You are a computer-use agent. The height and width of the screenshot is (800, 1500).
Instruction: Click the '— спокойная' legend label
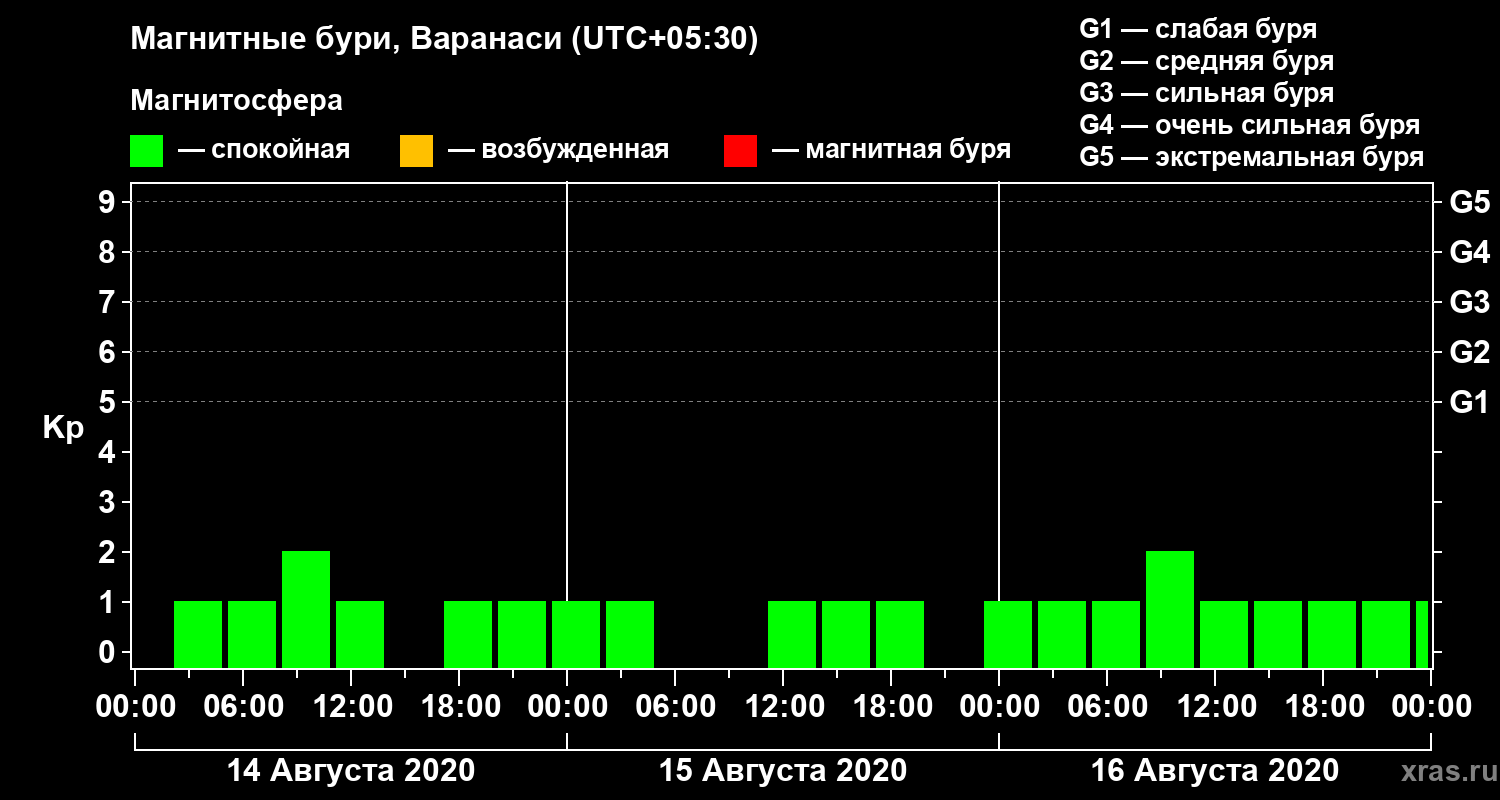point(264,150)
